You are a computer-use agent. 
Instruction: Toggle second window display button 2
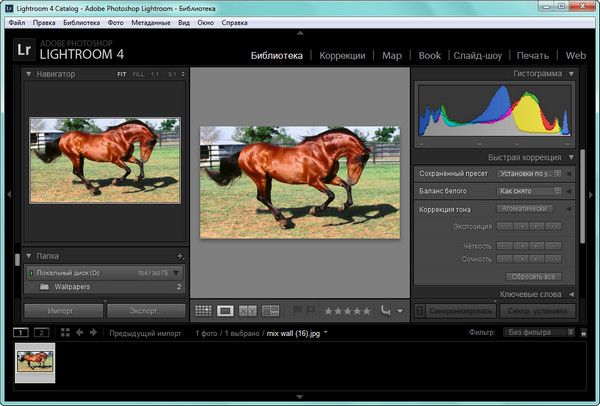point(41,332)
